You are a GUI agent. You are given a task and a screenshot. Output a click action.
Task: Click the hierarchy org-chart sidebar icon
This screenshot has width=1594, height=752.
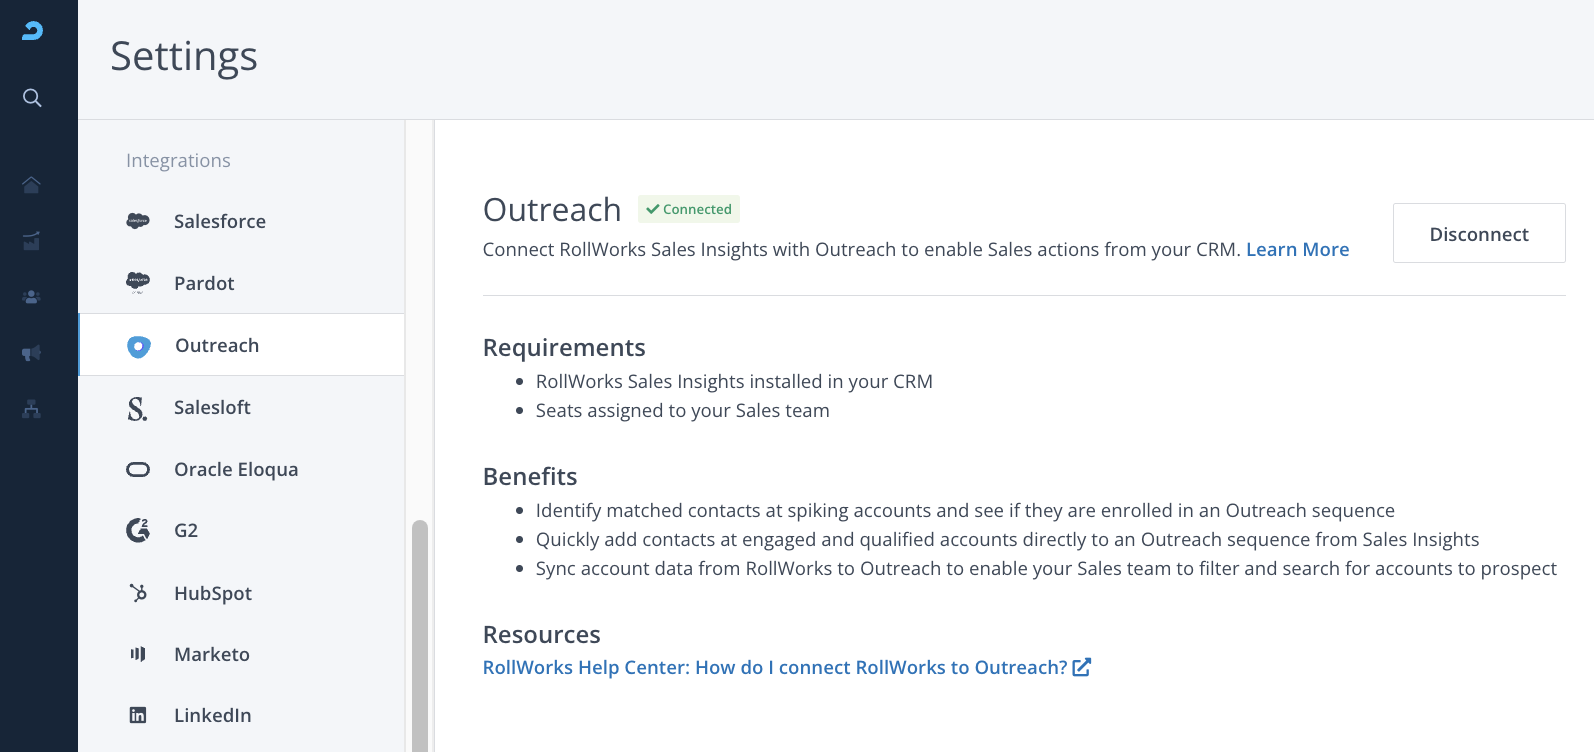pyautogui.click(x=32, y=409)
